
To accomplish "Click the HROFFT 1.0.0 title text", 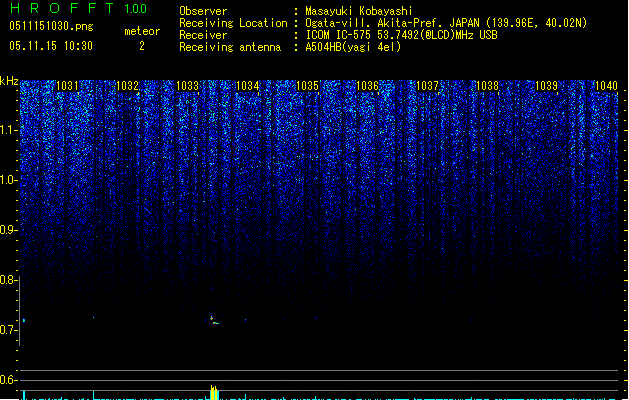I will click(x=78, y=8).
